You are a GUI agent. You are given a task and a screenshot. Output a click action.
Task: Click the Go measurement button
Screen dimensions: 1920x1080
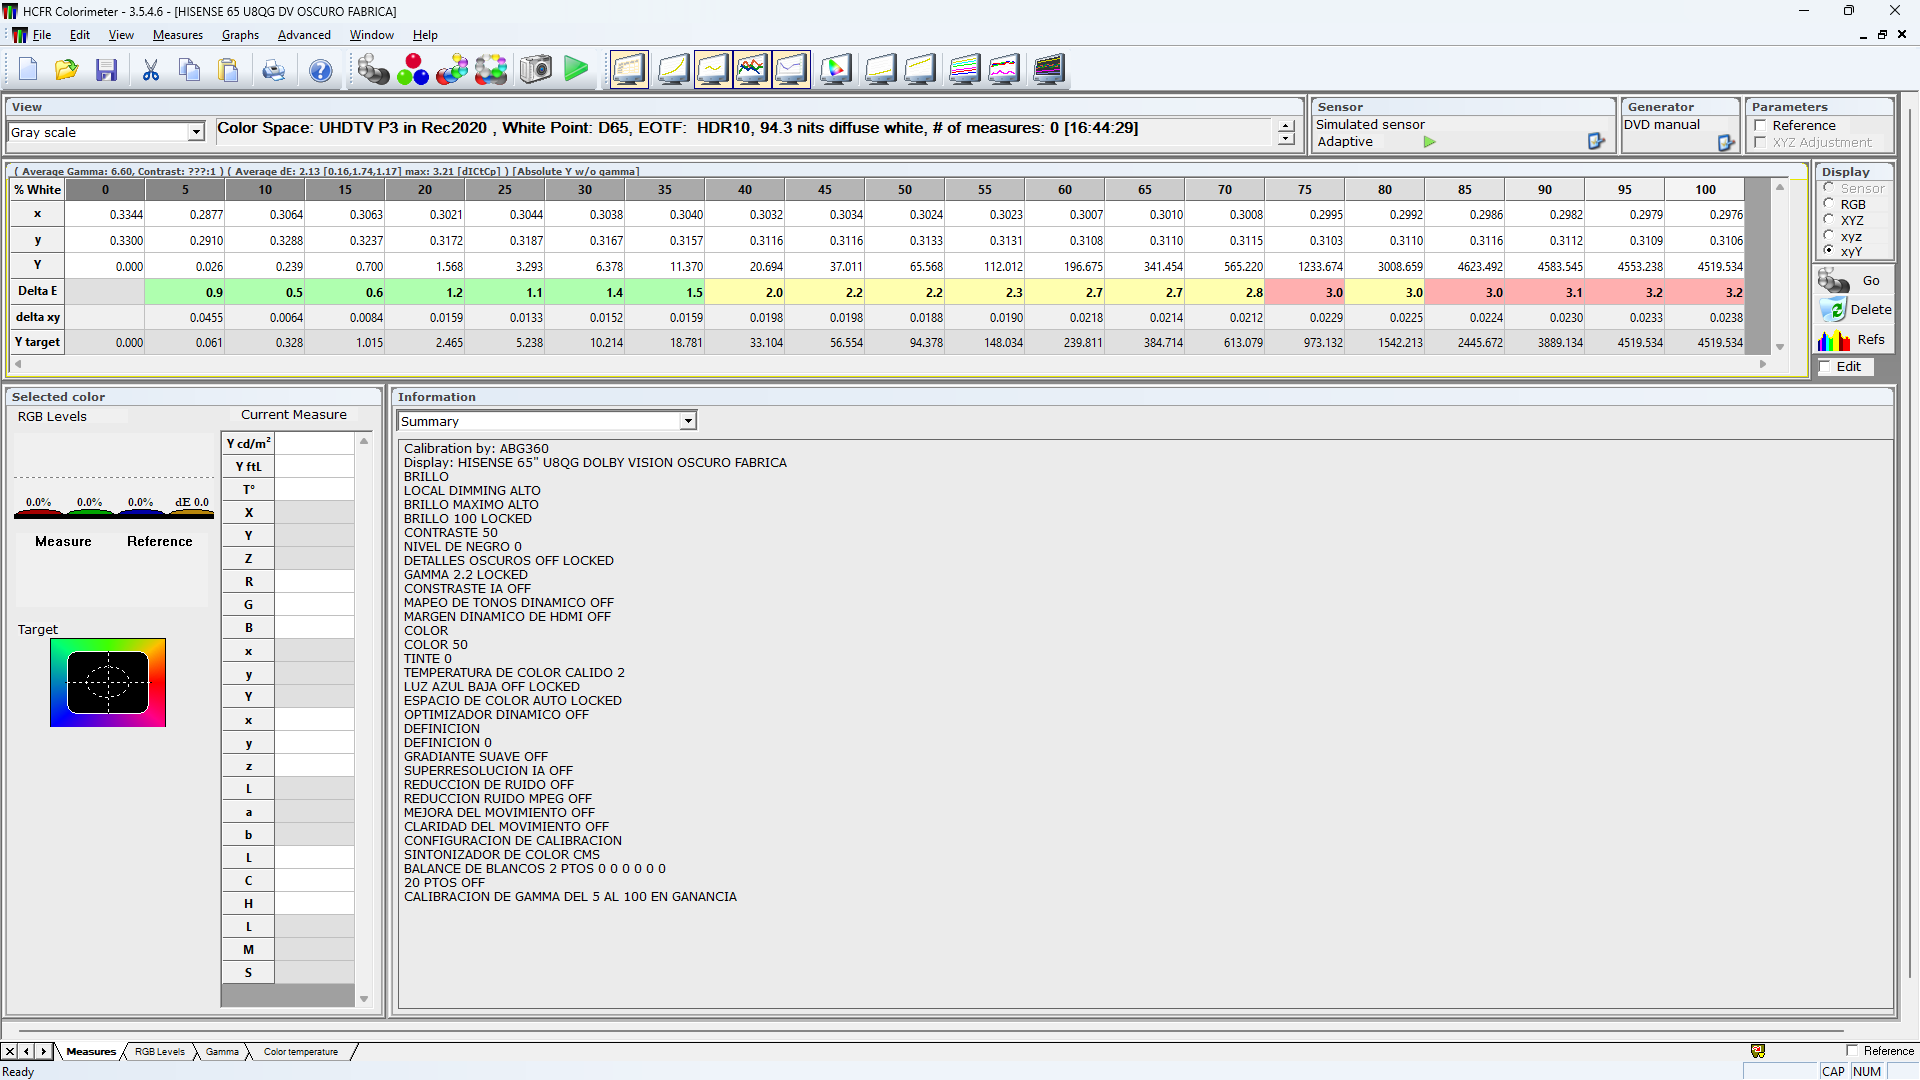click(x=1853, y=281)
